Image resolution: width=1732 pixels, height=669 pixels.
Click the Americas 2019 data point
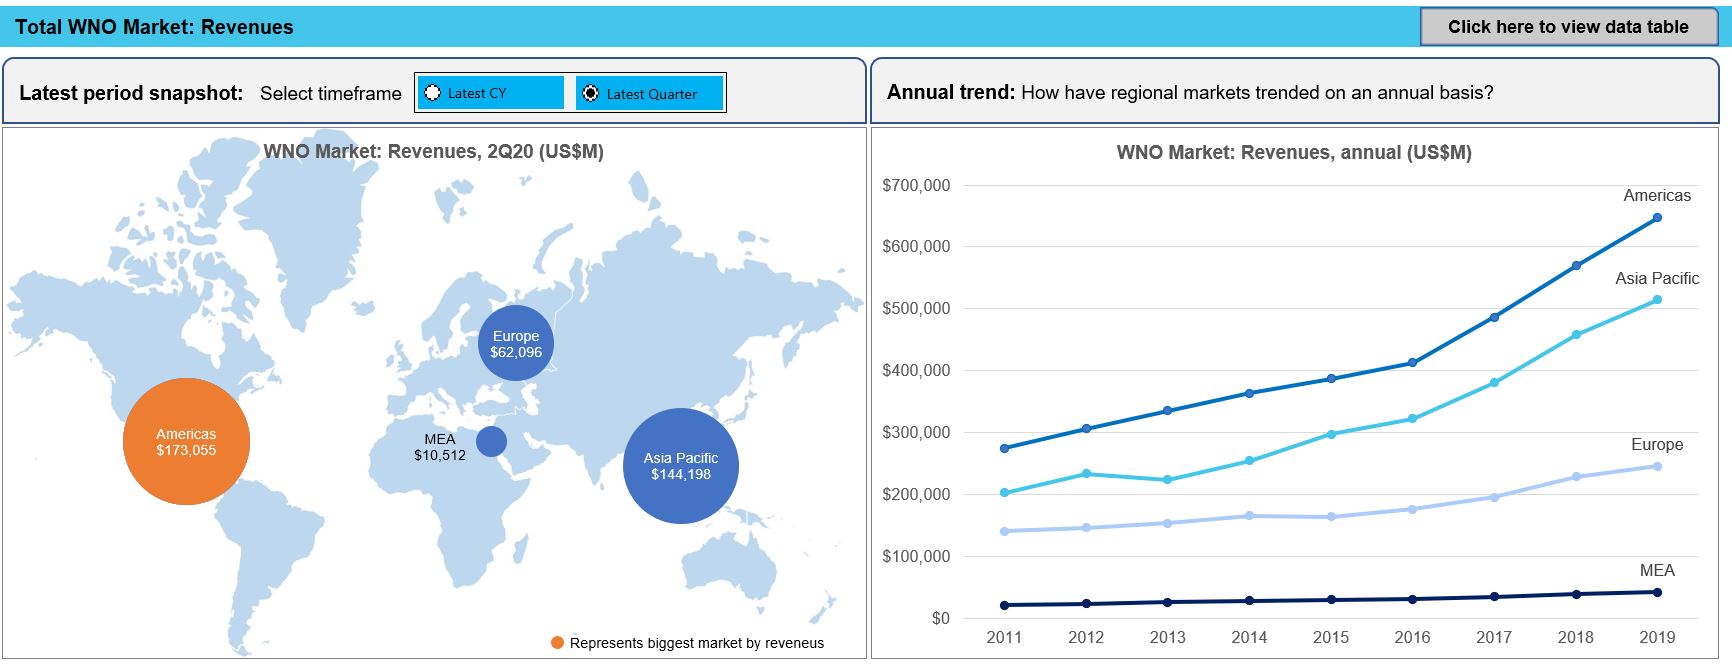click(x=1657, y=218)
